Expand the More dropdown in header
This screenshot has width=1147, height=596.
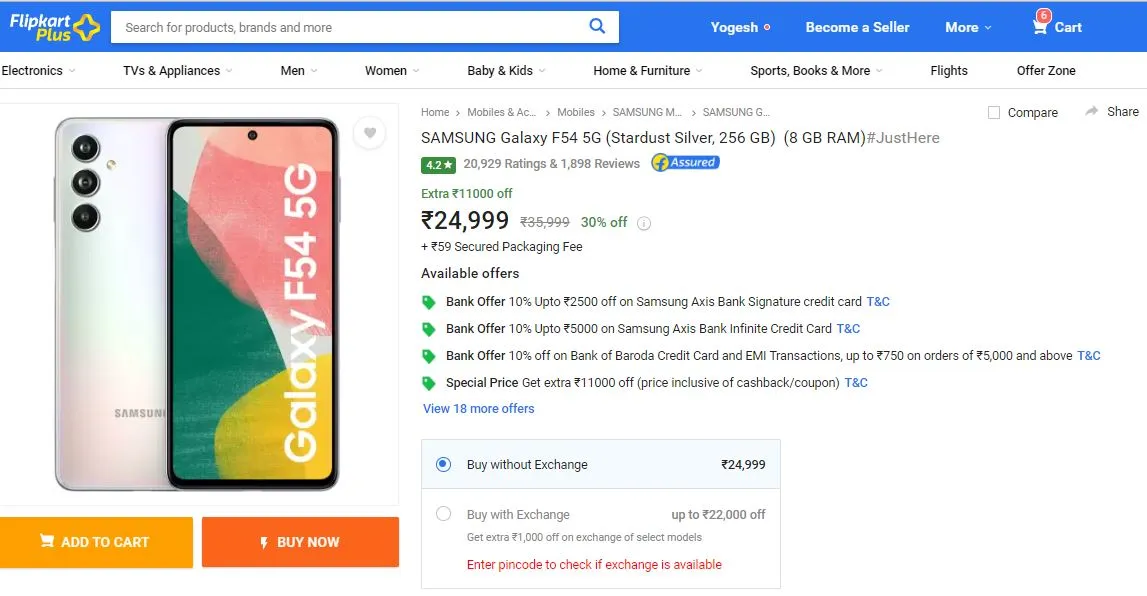pyautogui.click(x=968, y=27)
